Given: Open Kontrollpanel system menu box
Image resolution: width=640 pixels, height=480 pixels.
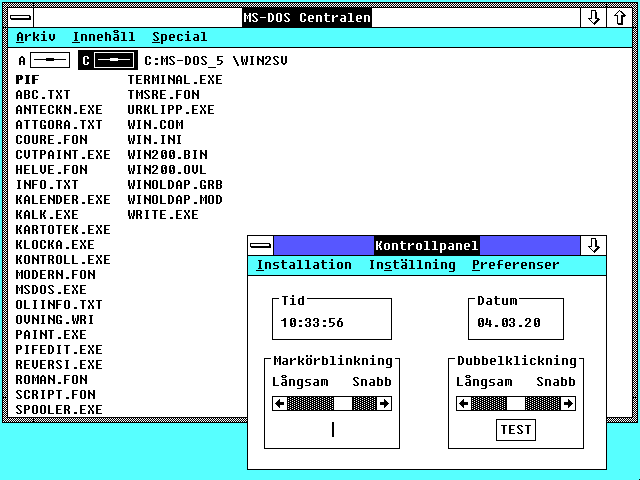Looking at the screenshot, I should (x=260, y=245).
